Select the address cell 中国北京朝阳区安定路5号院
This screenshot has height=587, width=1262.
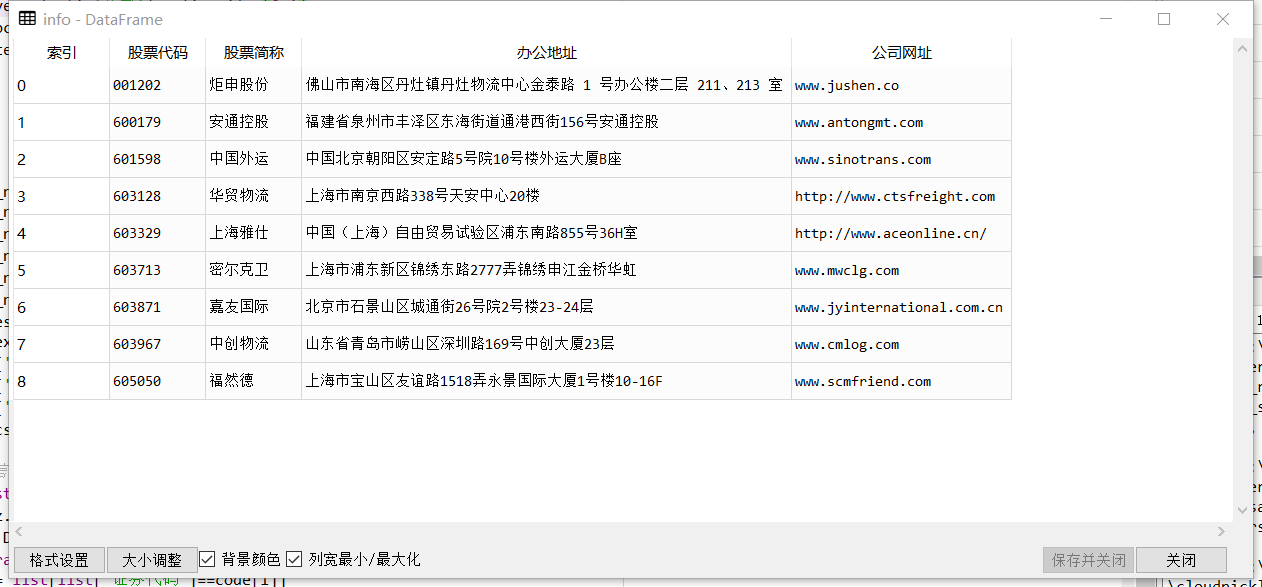tap(547, 160)
